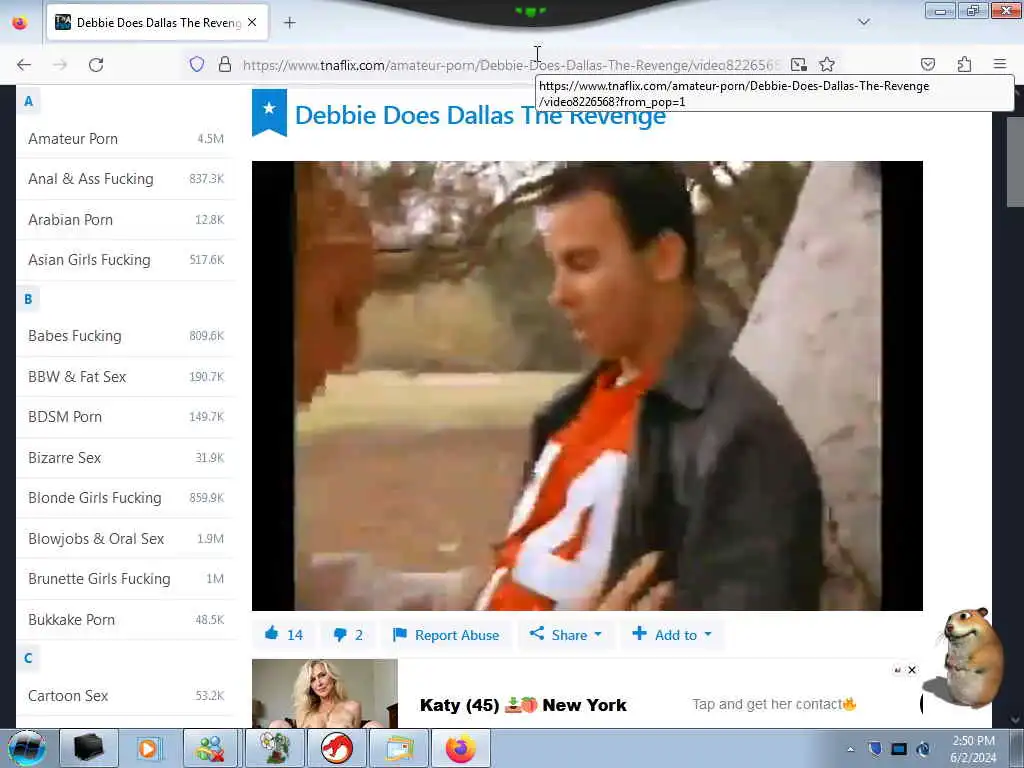This screenshot has height=768, width=1024.
Task: Open the black box taskbar application
Action: [89, 748]
